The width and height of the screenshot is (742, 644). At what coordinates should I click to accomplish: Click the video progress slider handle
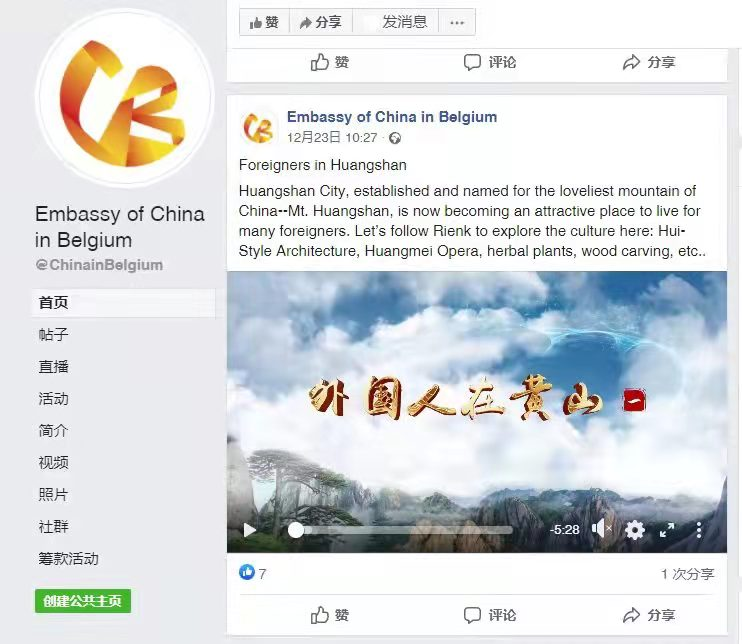click(296, 530)
